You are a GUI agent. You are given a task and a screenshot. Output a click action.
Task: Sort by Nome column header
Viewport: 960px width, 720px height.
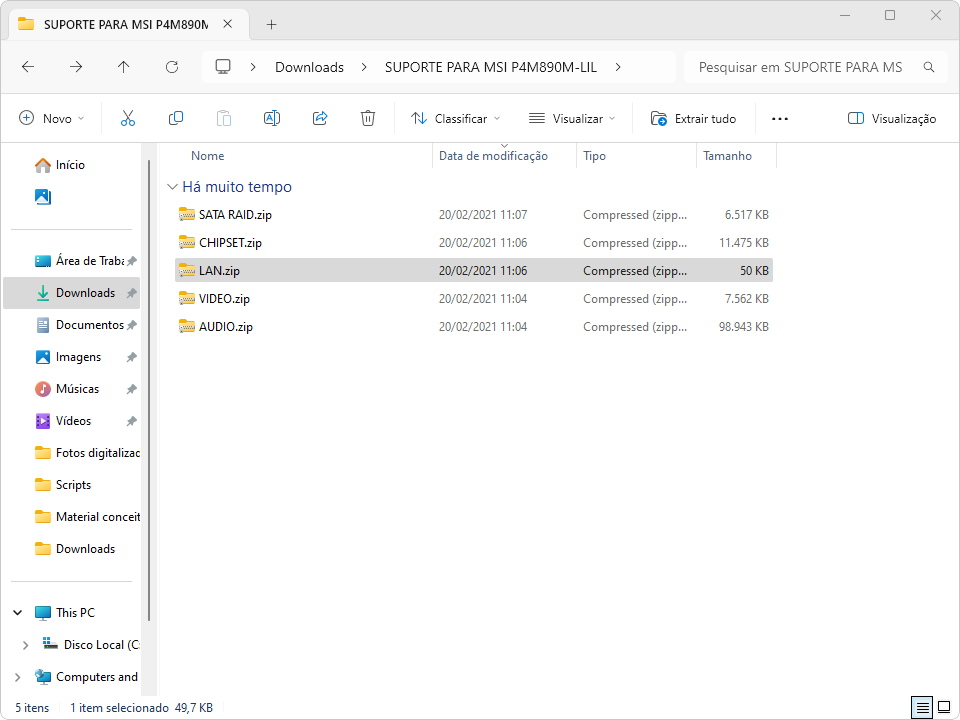point(208,156)
